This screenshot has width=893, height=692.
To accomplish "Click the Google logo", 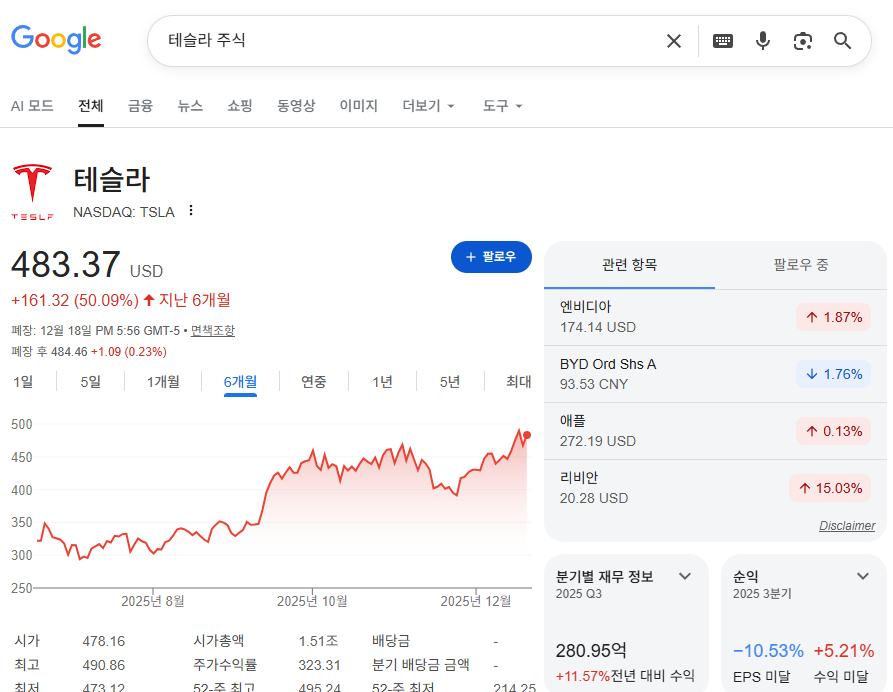I will coord(56,39).
